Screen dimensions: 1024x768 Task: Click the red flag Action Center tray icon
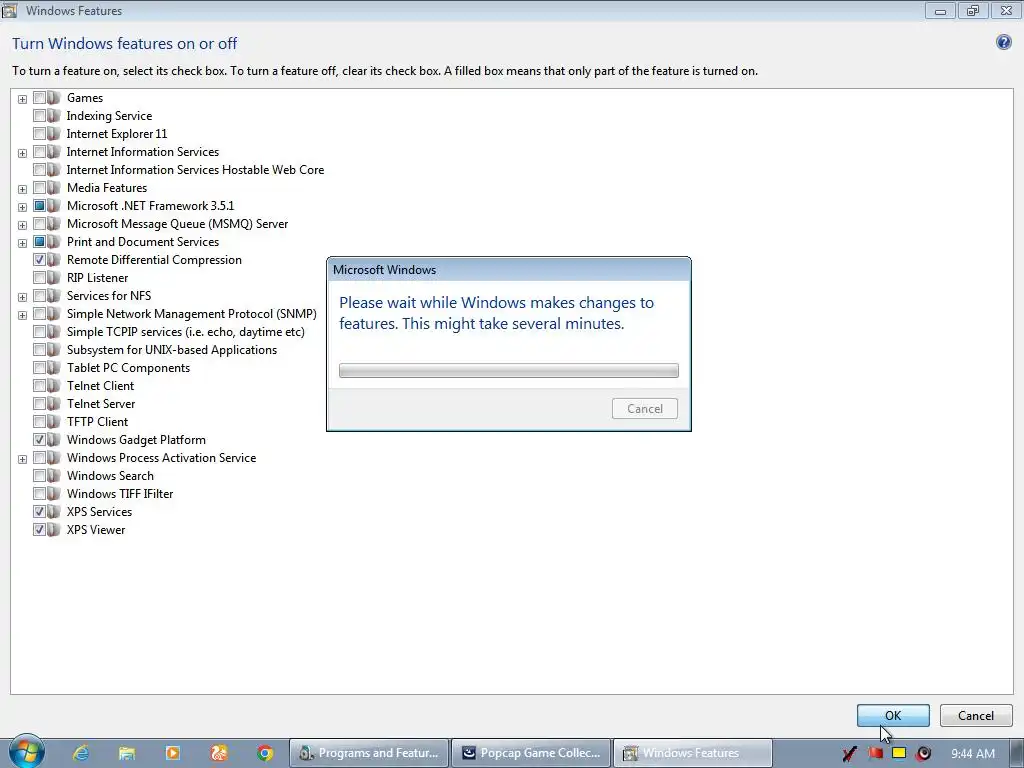point(876,754)
